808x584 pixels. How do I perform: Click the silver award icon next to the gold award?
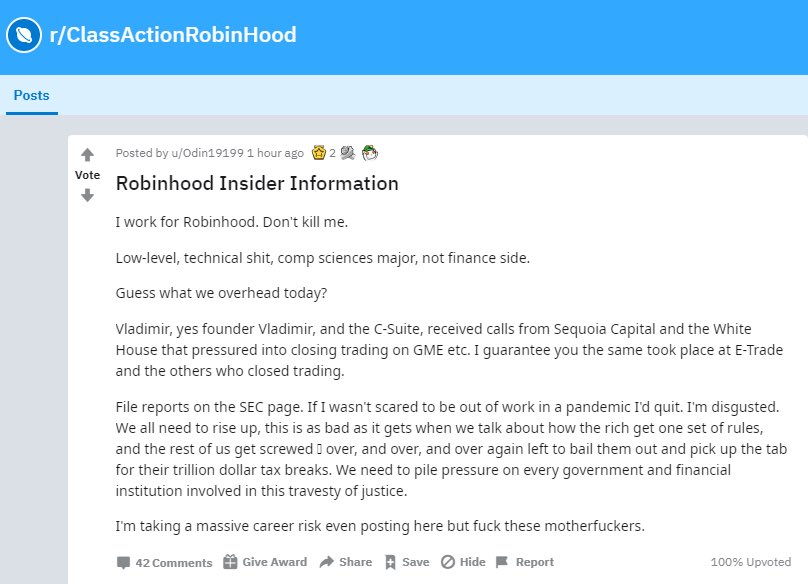[347, 153]
